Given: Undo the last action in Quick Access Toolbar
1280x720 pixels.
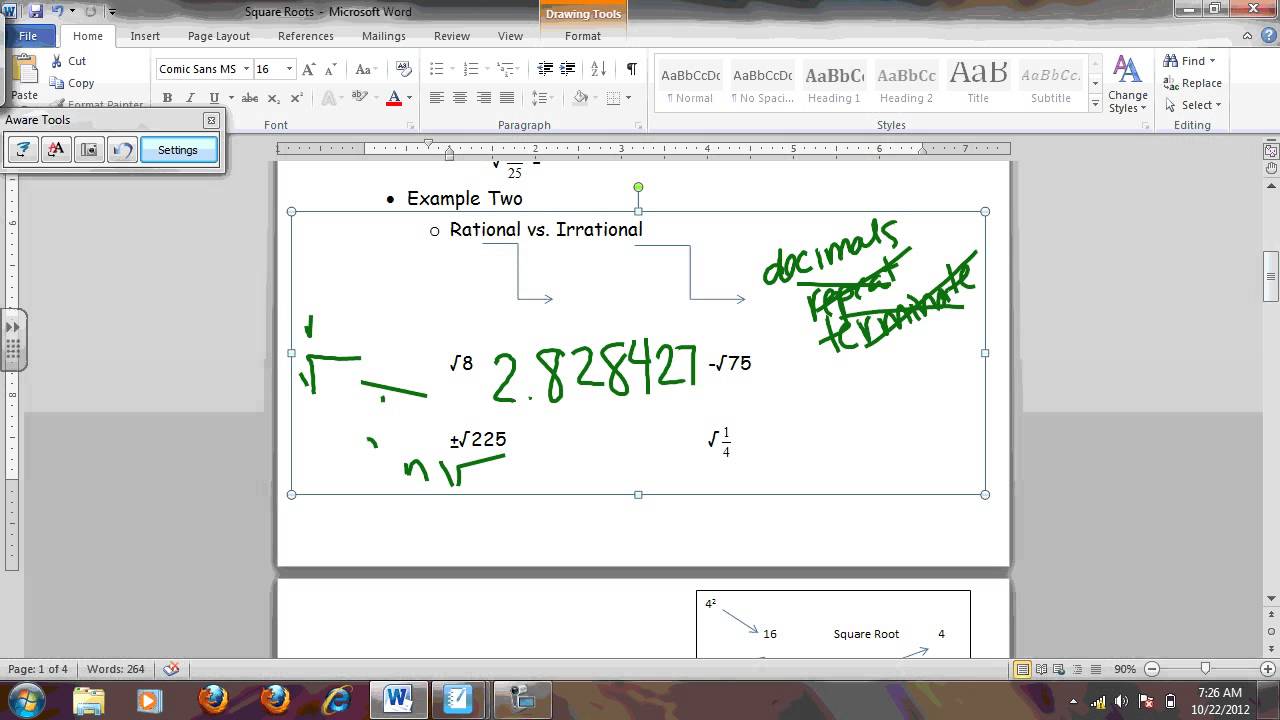Looking at the screenshot, I should 58,11.
